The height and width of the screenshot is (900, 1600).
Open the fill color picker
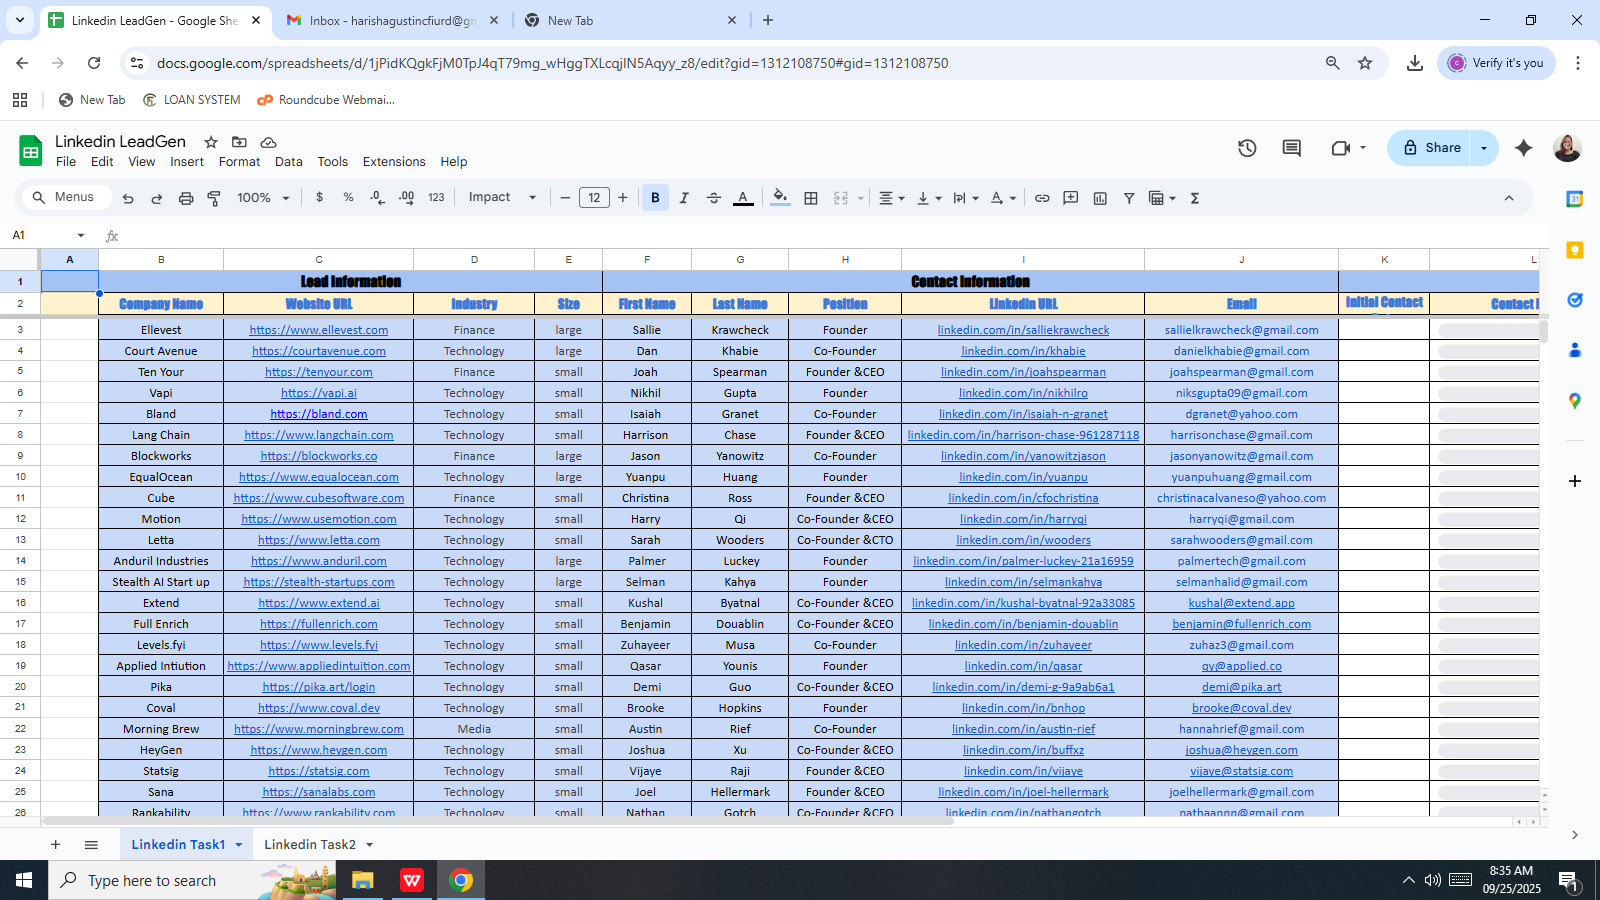[780, 198]
